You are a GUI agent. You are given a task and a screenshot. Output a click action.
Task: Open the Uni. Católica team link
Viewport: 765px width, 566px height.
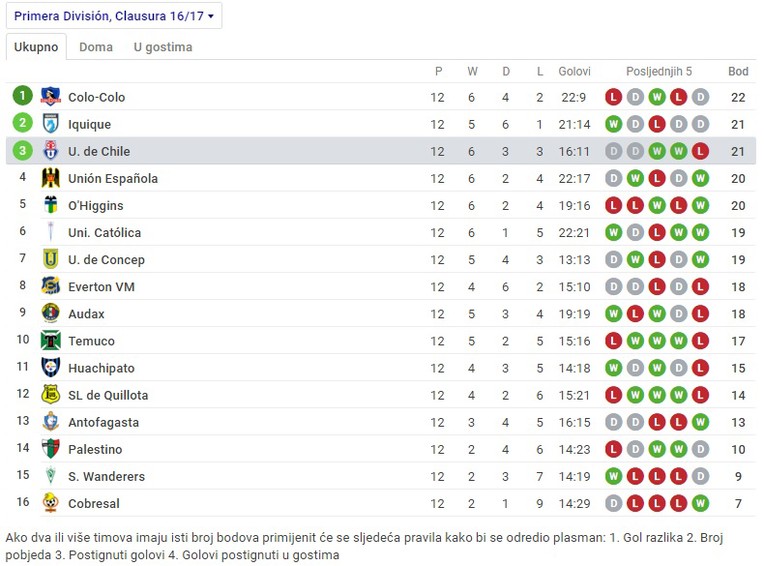tap(104, 233)
